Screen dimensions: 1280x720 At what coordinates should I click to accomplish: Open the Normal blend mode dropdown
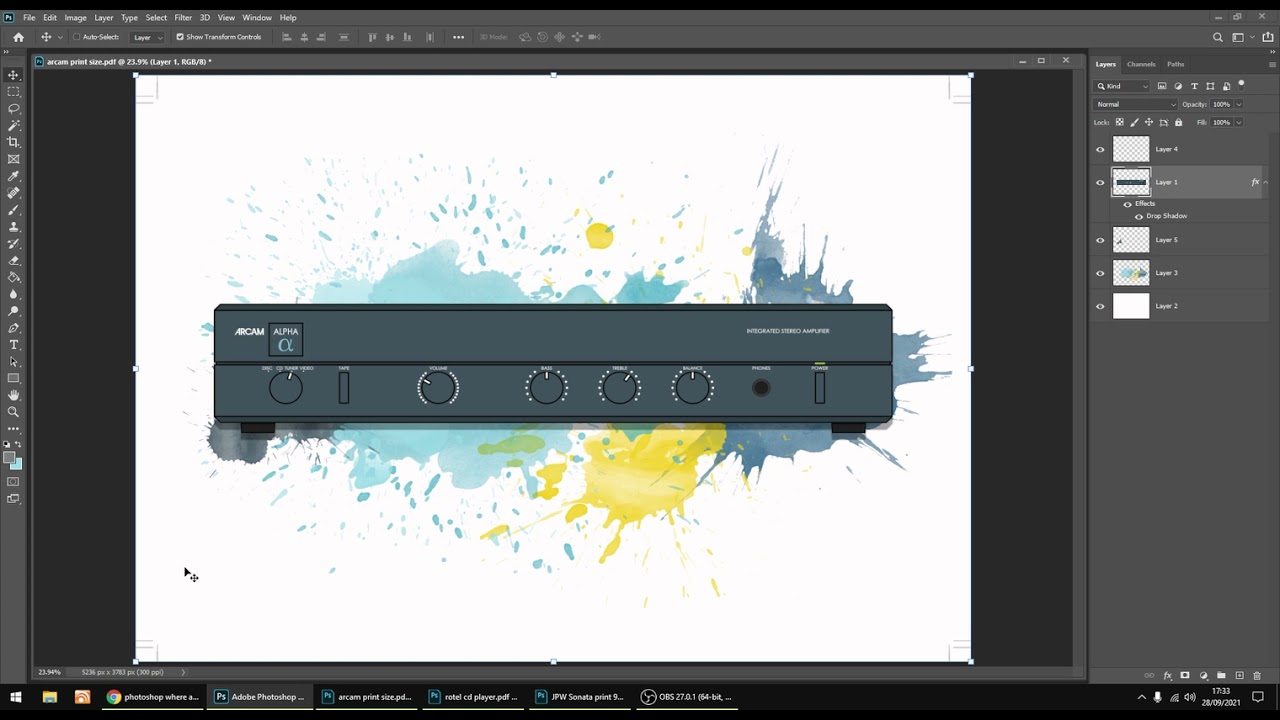[1136, 104]
